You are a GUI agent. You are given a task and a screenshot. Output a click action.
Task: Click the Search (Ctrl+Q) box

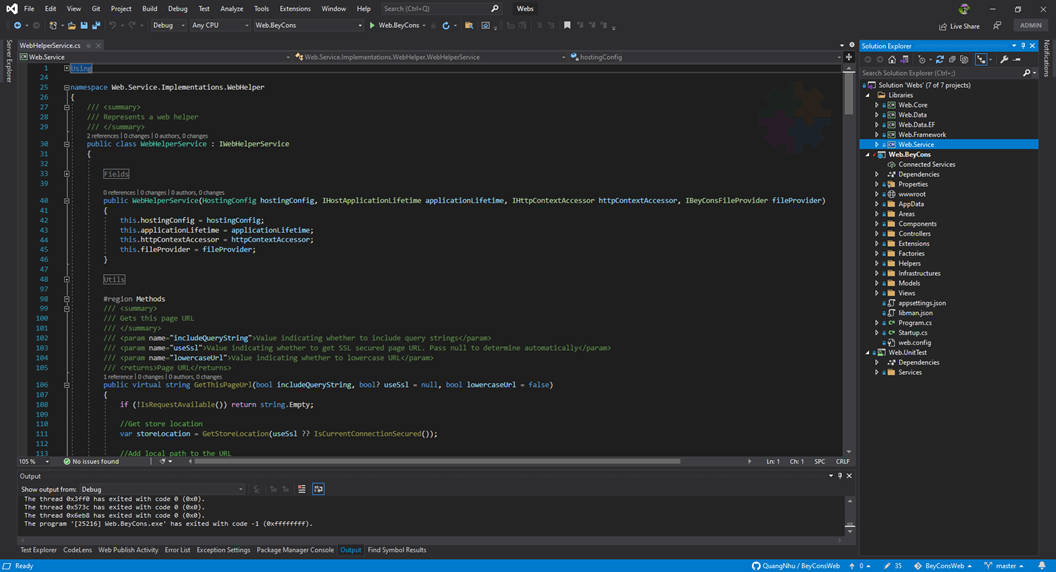coord(440,9)
